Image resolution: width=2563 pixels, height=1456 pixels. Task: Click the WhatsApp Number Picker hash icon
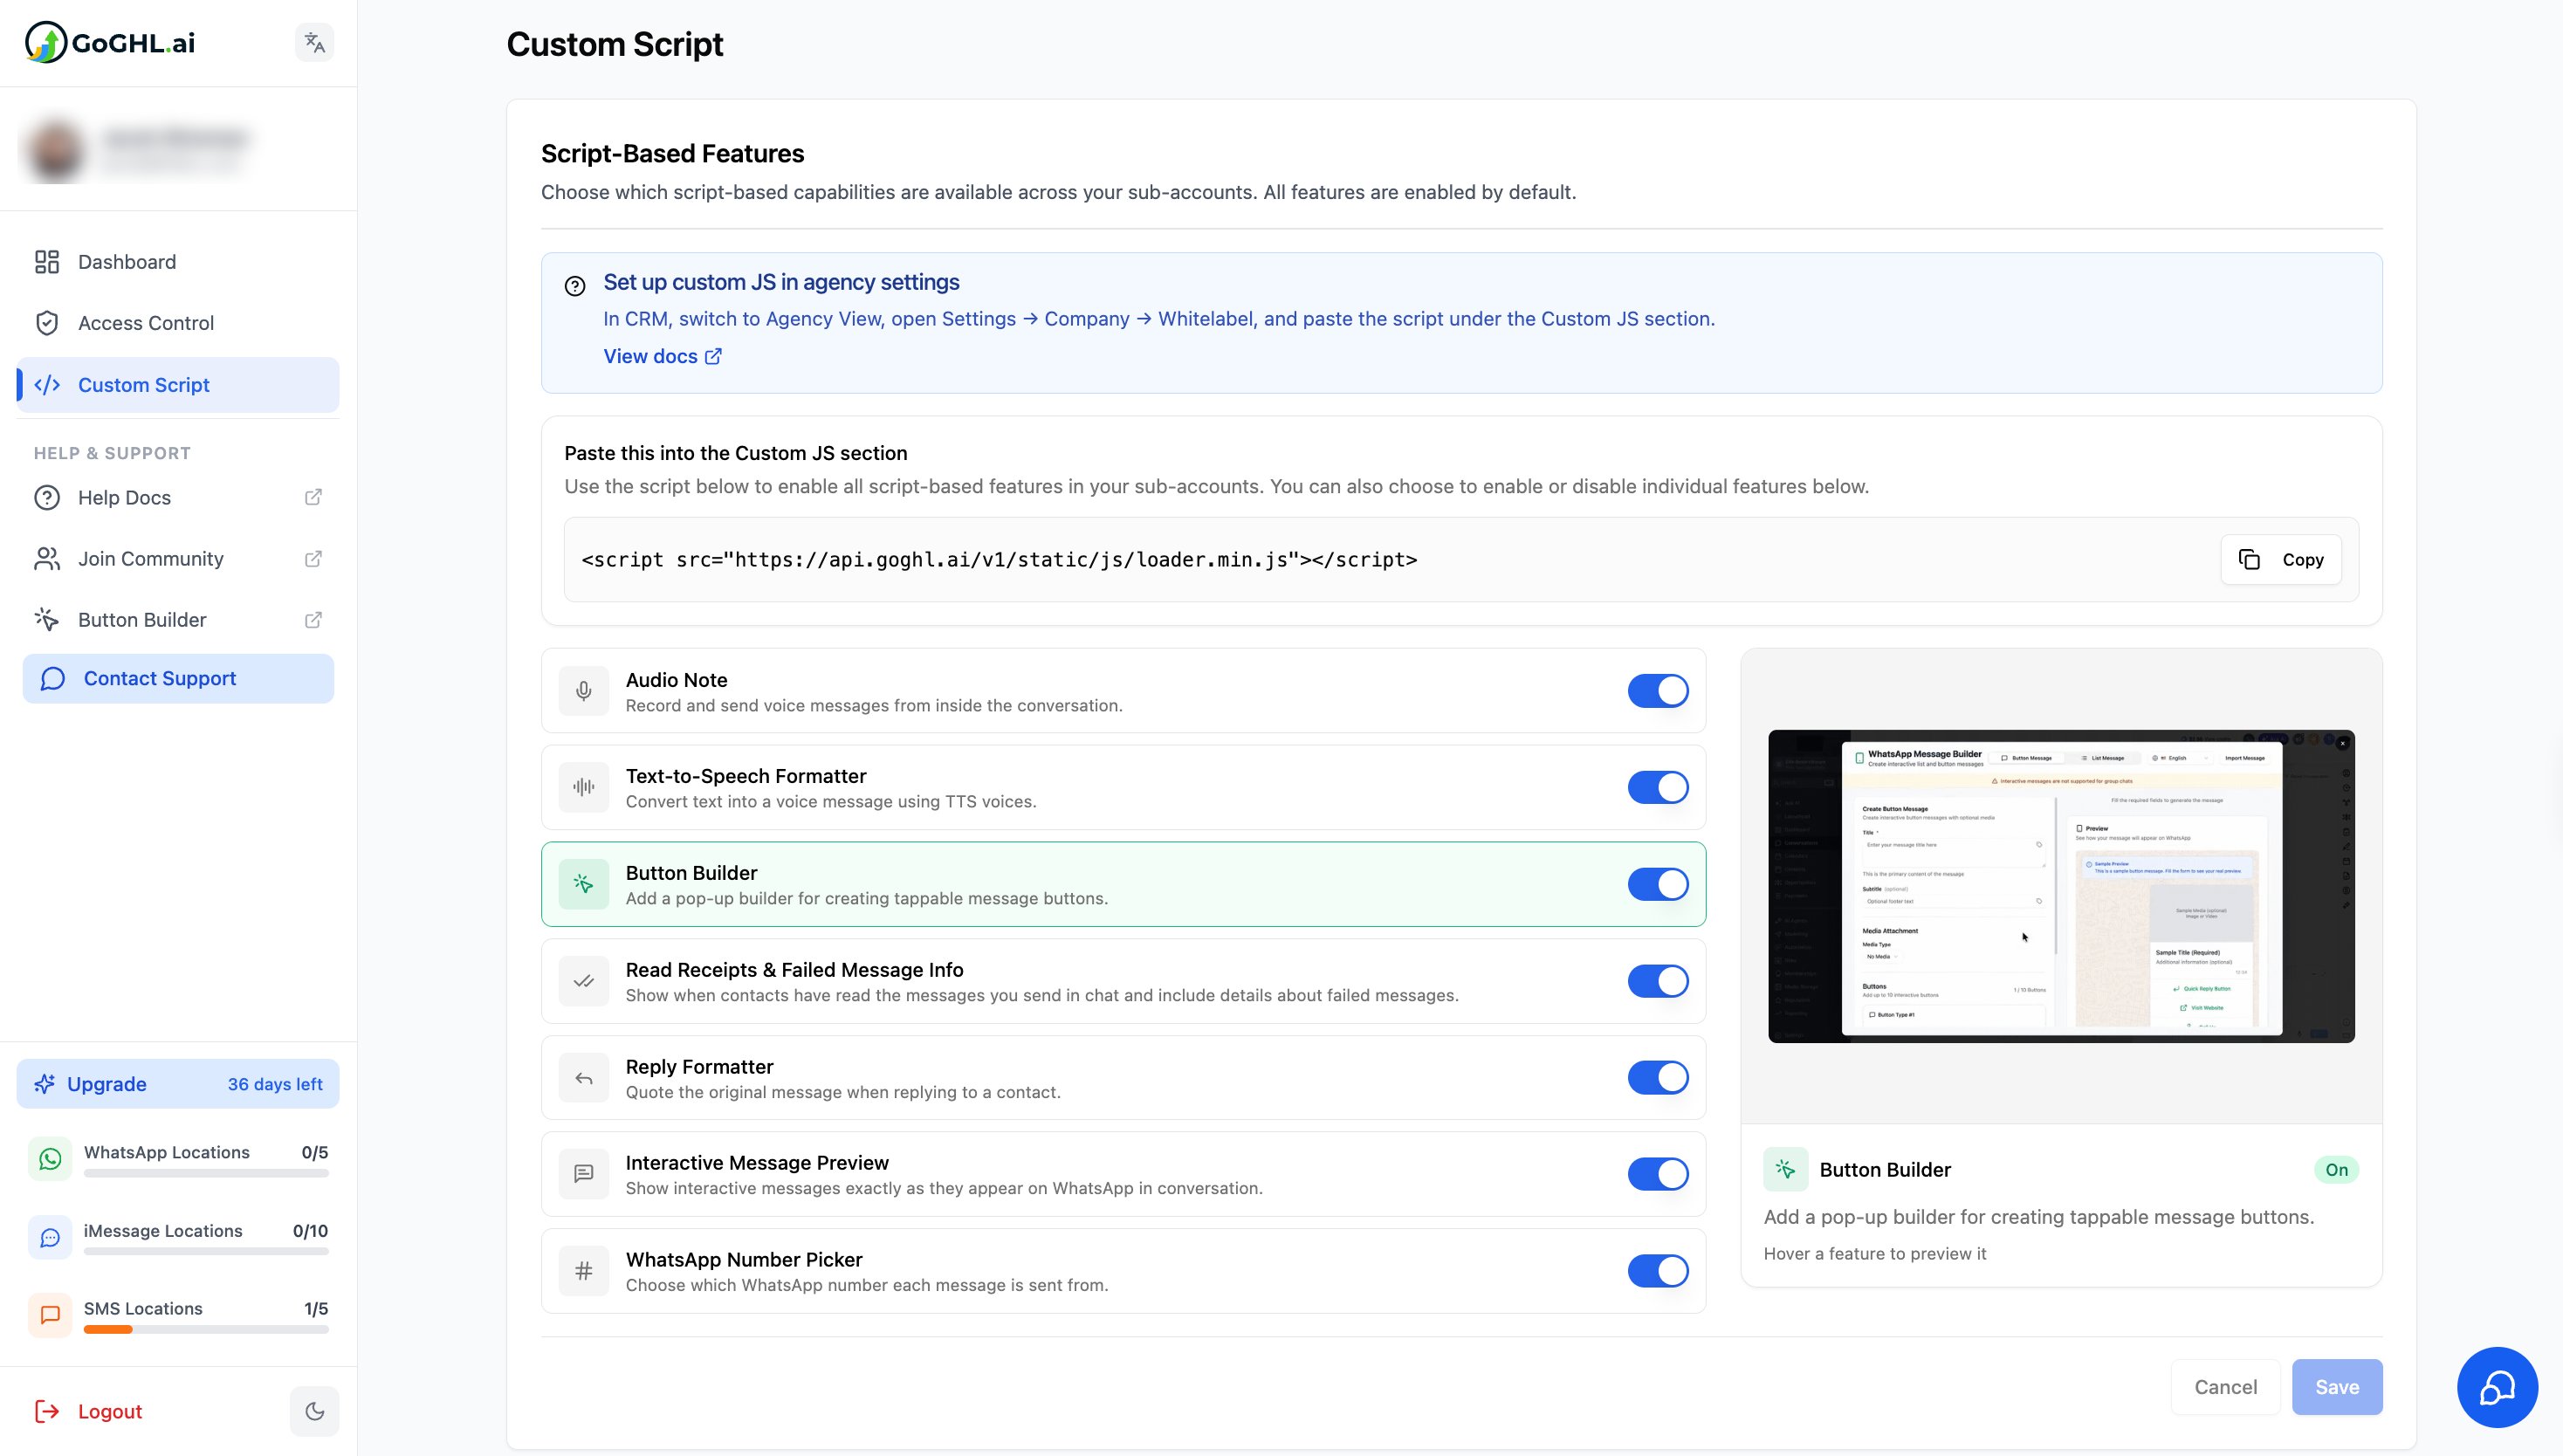(x=584, y=1271)
